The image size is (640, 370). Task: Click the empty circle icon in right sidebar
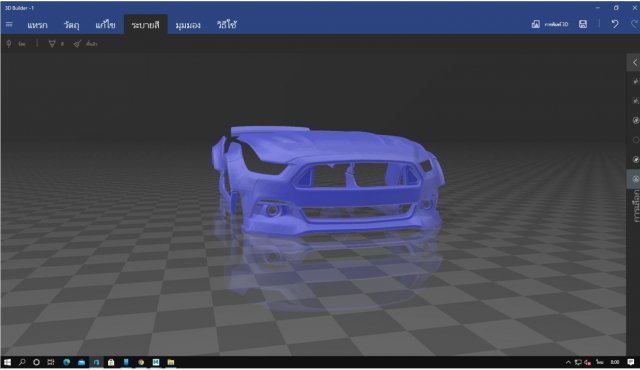point(636,140)
